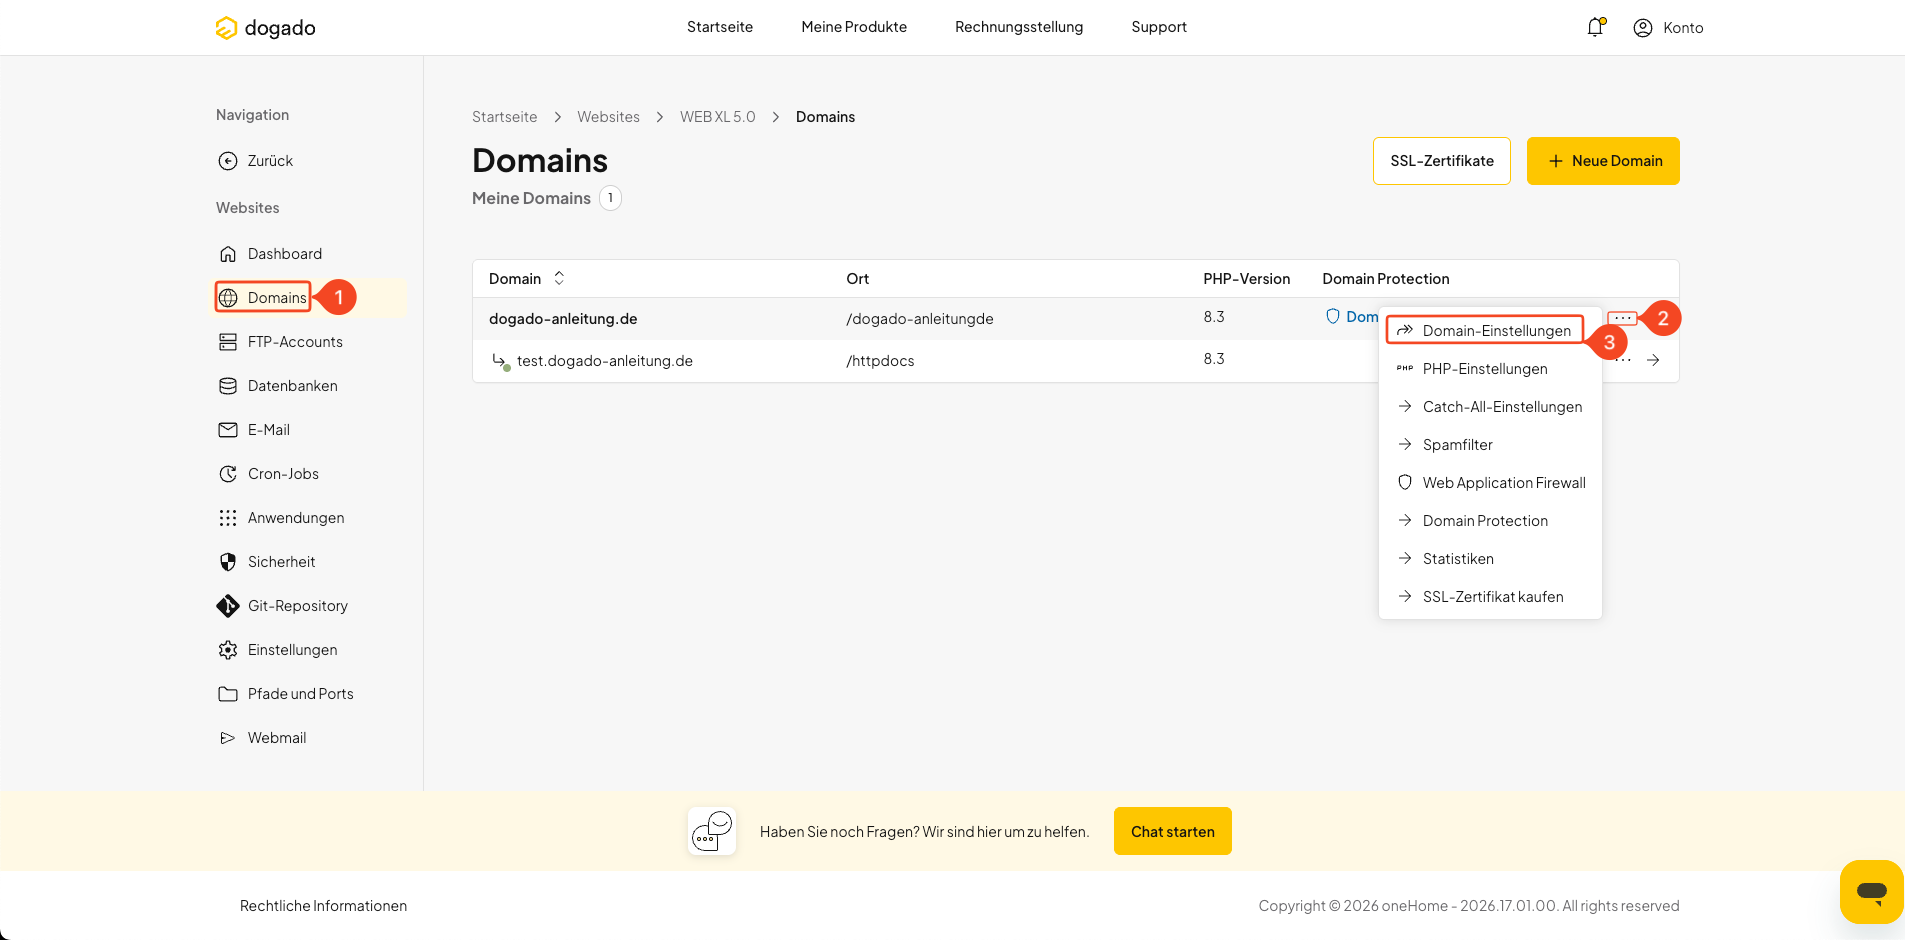The image size is (1905, 940).
Task: Click the Meine Domains count badge
Action: point(610,198)
